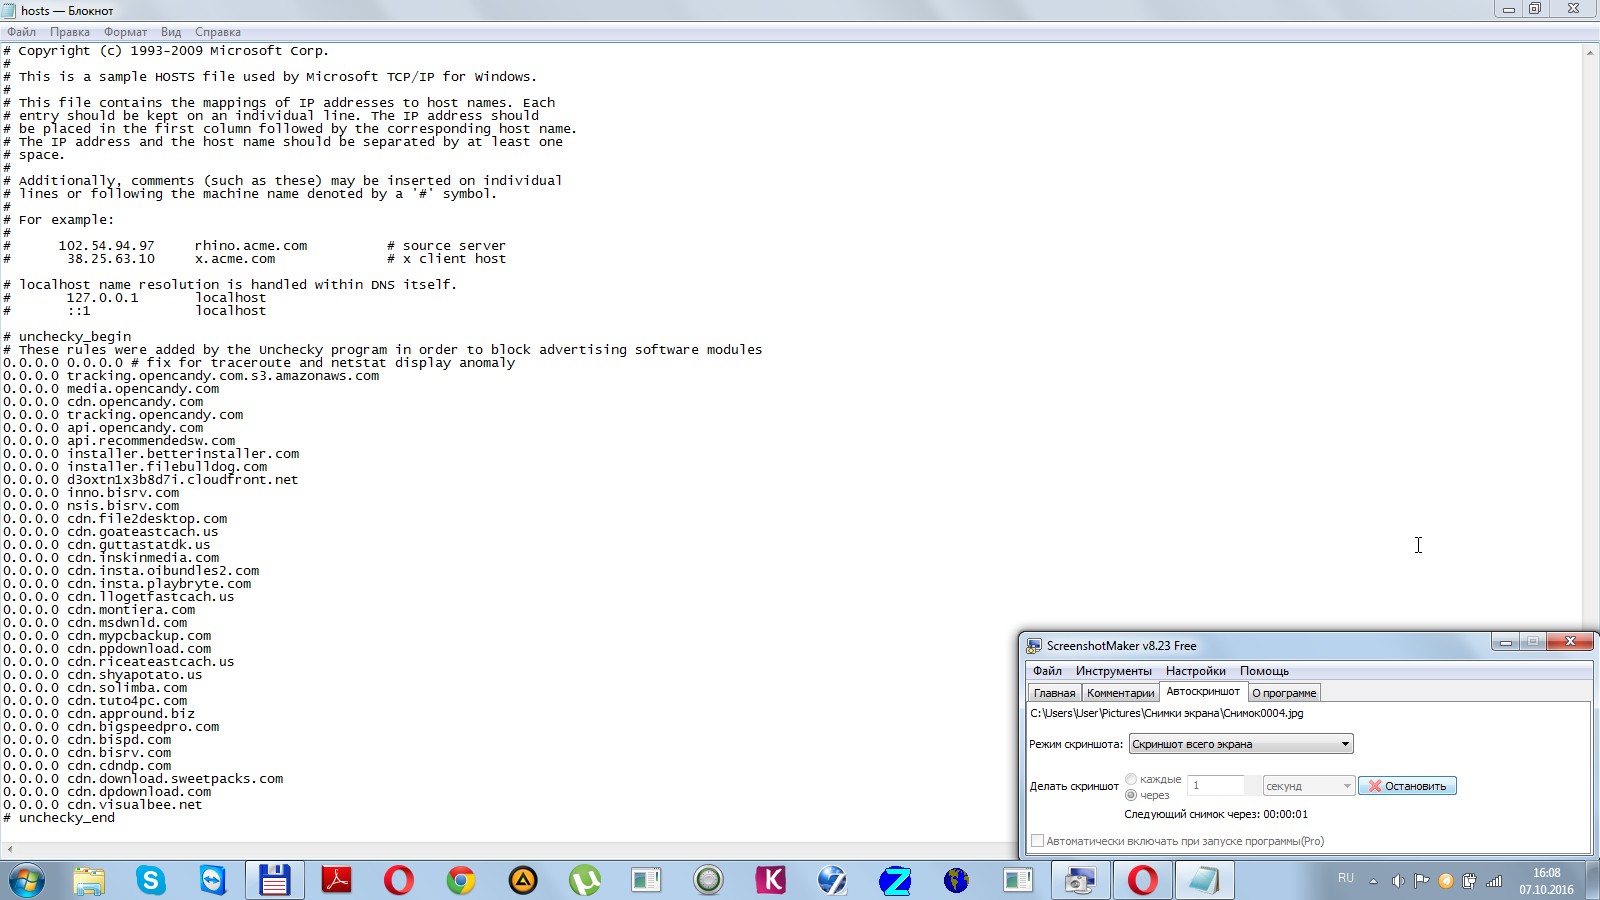Screen dimensions: 1600x900
Task: Click the orange round tray icon
Action: point(1445,881)
